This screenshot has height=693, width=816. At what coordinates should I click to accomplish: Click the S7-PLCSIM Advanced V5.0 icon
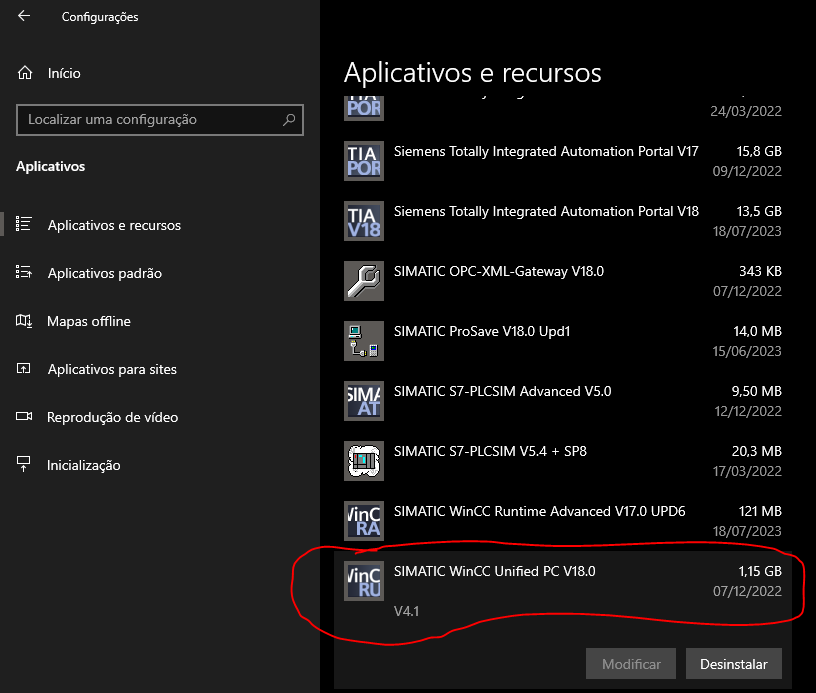click(363, 400)
